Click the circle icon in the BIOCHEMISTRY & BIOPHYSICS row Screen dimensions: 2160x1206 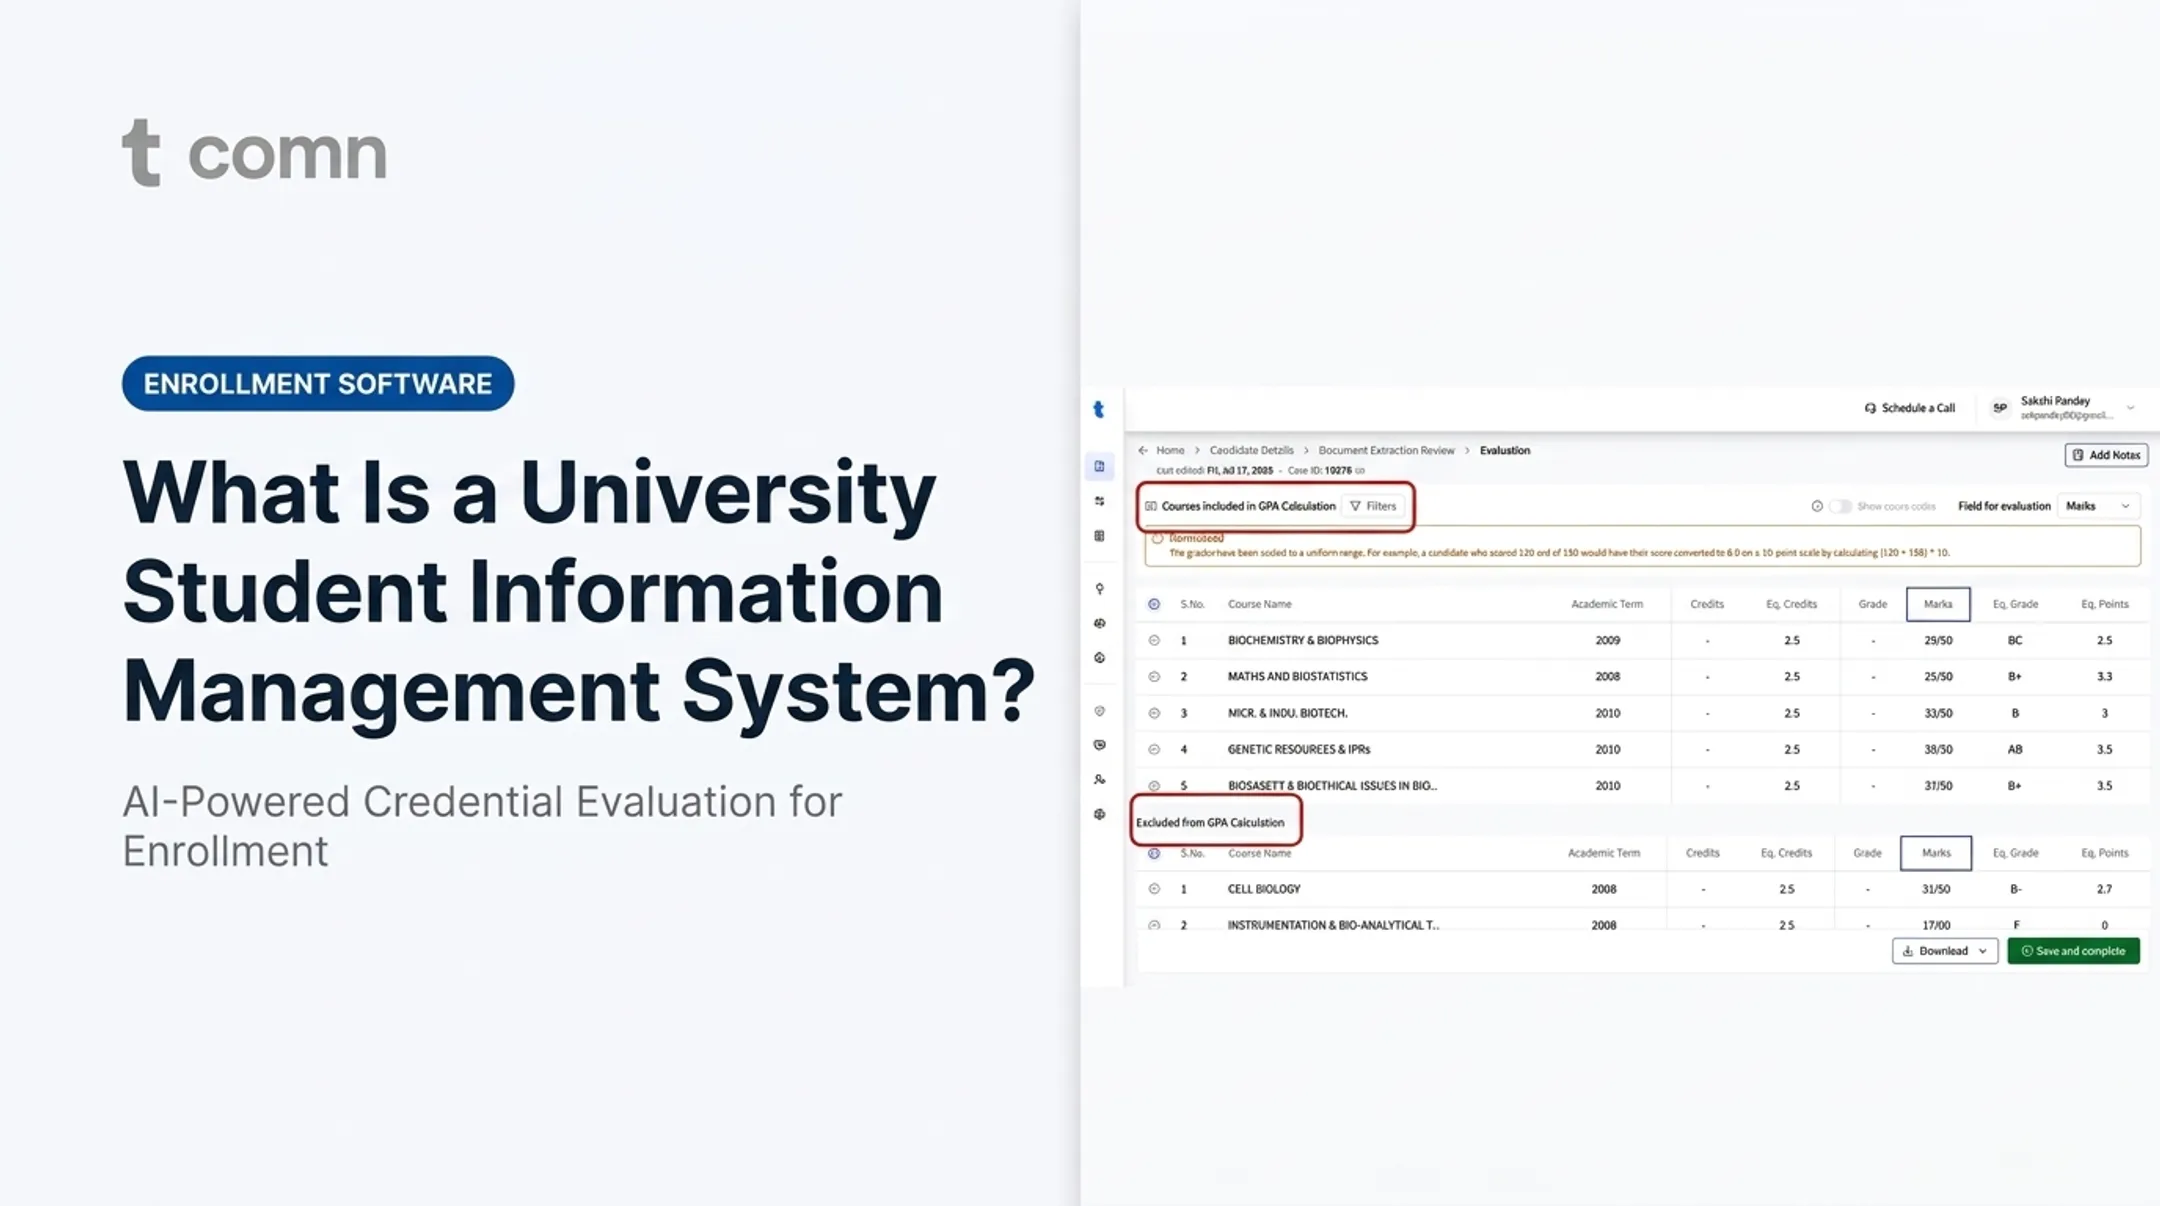[x=1154, y=640]
